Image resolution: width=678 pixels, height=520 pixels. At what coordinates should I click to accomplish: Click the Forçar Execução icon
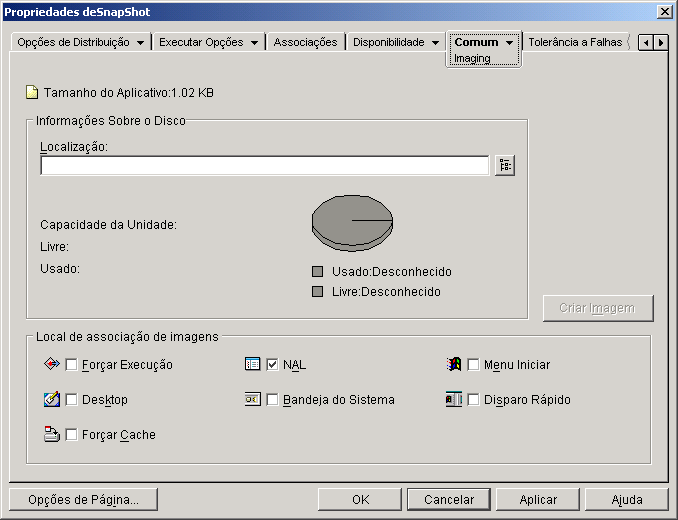click(51, 364)
